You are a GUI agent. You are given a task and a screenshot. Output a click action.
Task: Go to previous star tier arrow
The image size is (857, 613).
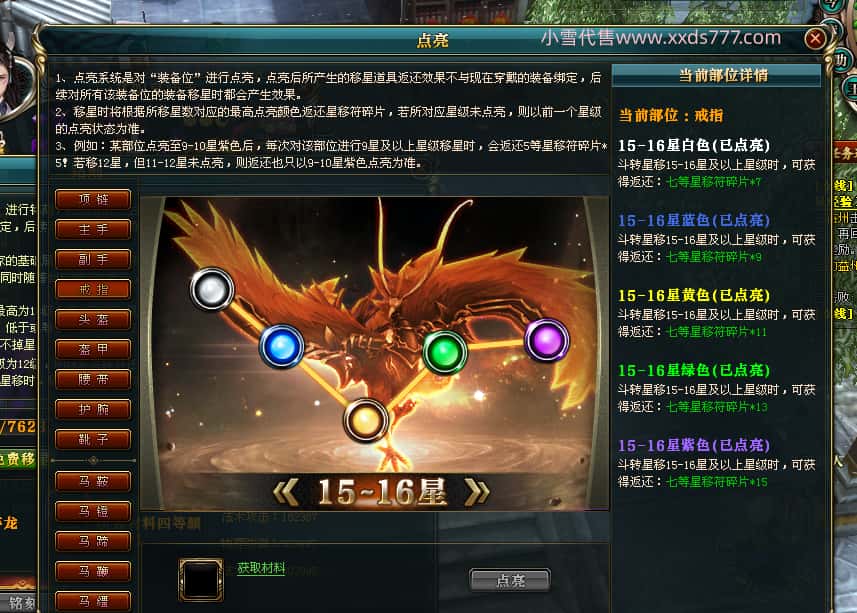[285, 492]
